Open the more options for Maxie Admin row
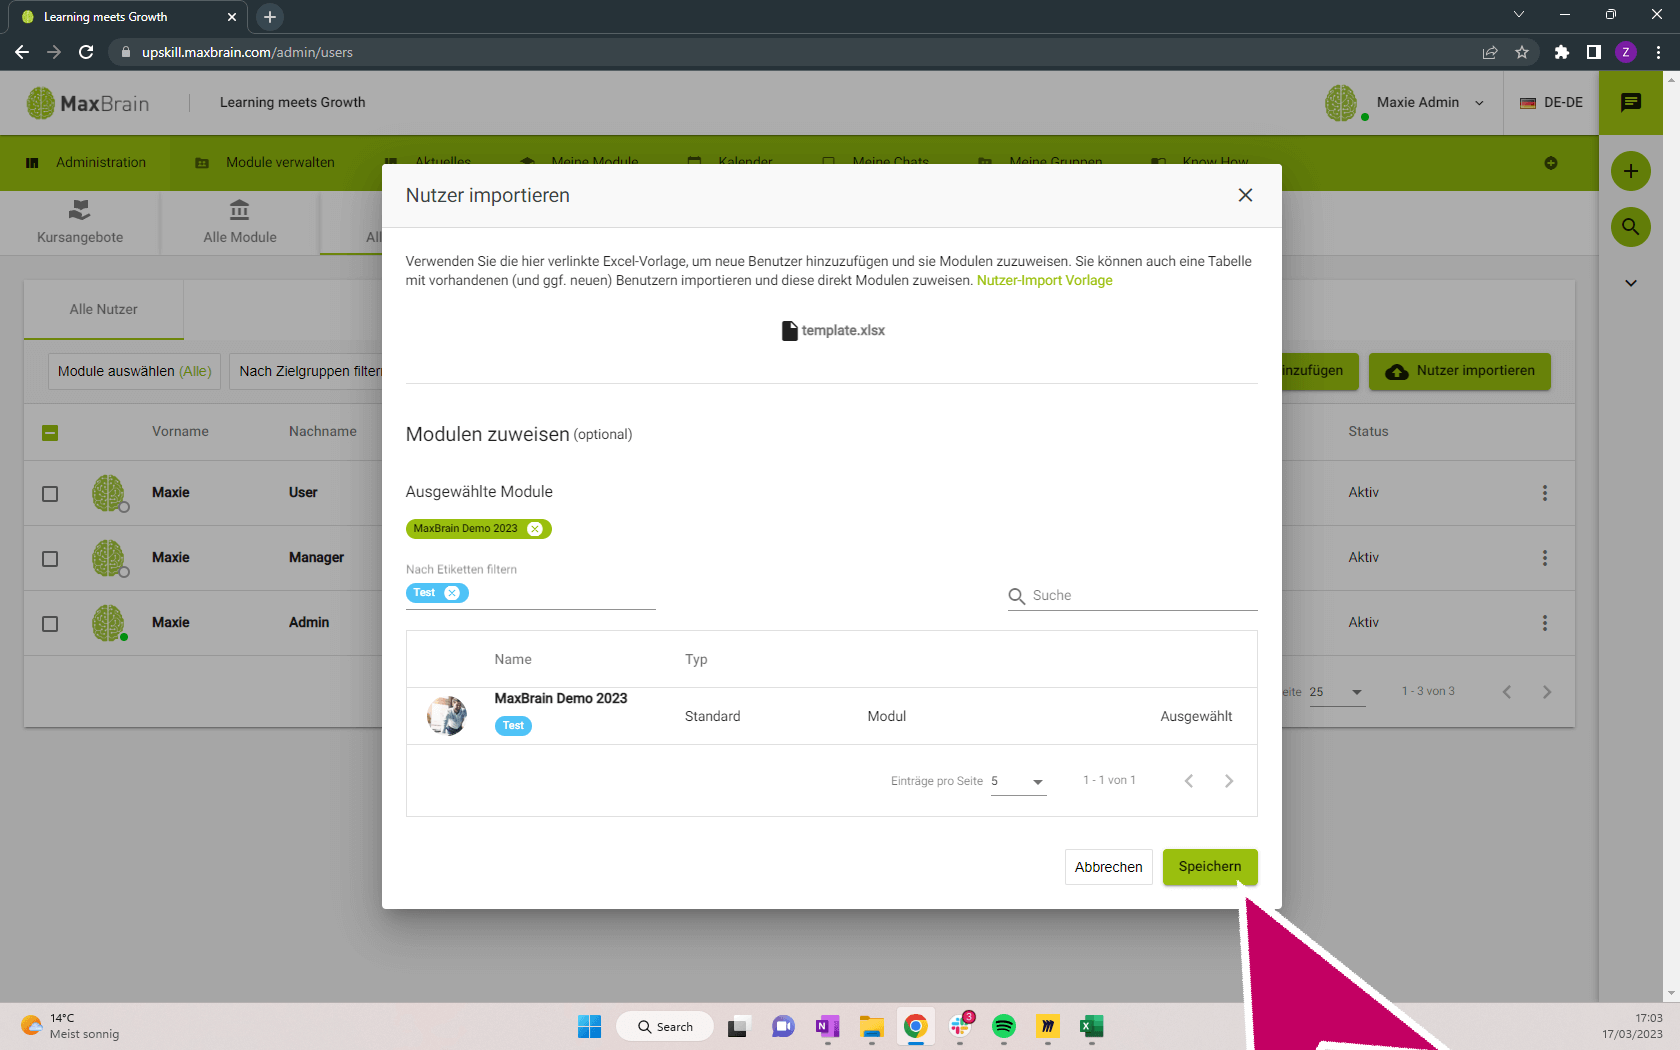The width and height of the screenshot is (1680, 1050). click(x=1545, y=623)
